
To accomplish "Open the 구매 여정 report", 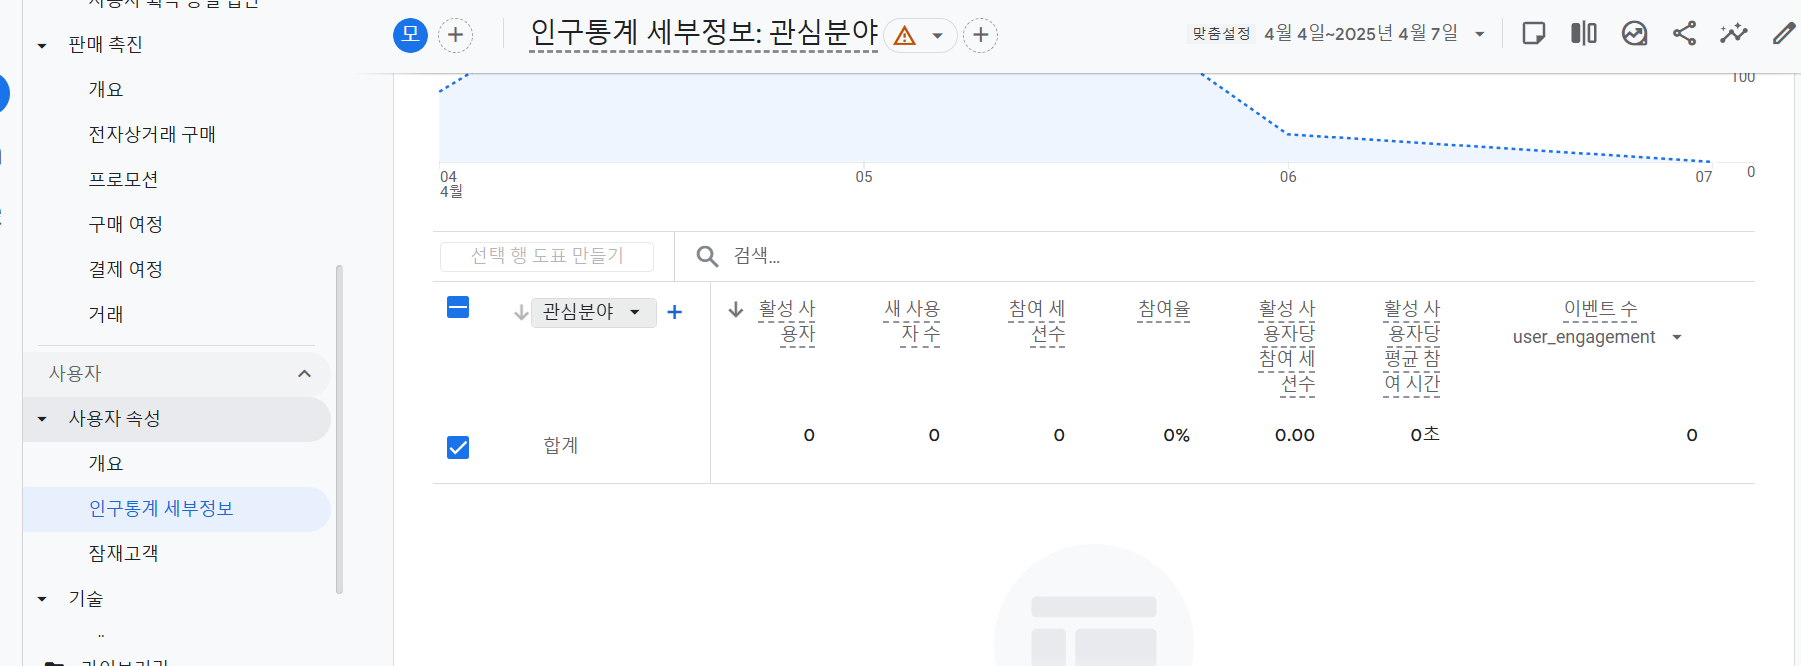I will point(125,224).
